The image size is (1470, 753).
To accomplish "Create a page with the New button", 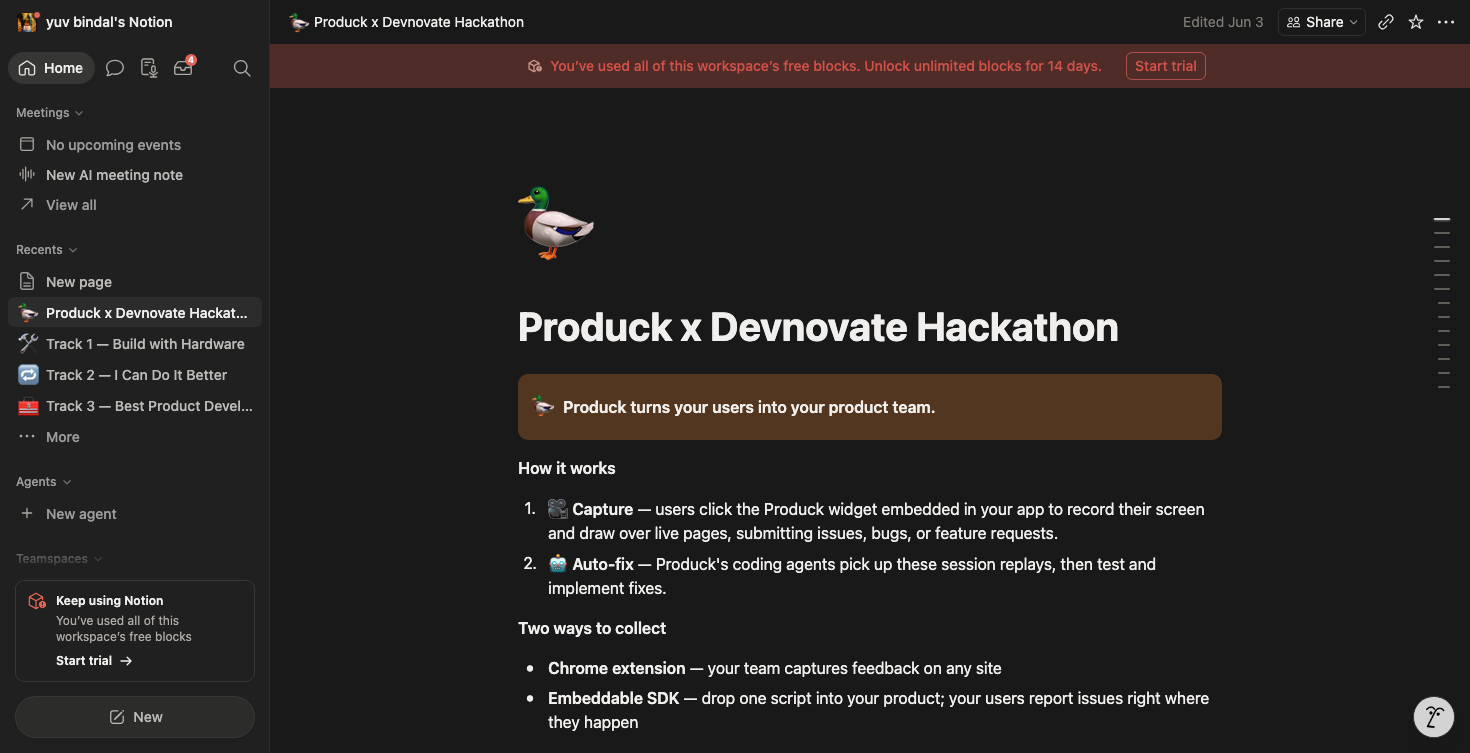I will 135,717.
